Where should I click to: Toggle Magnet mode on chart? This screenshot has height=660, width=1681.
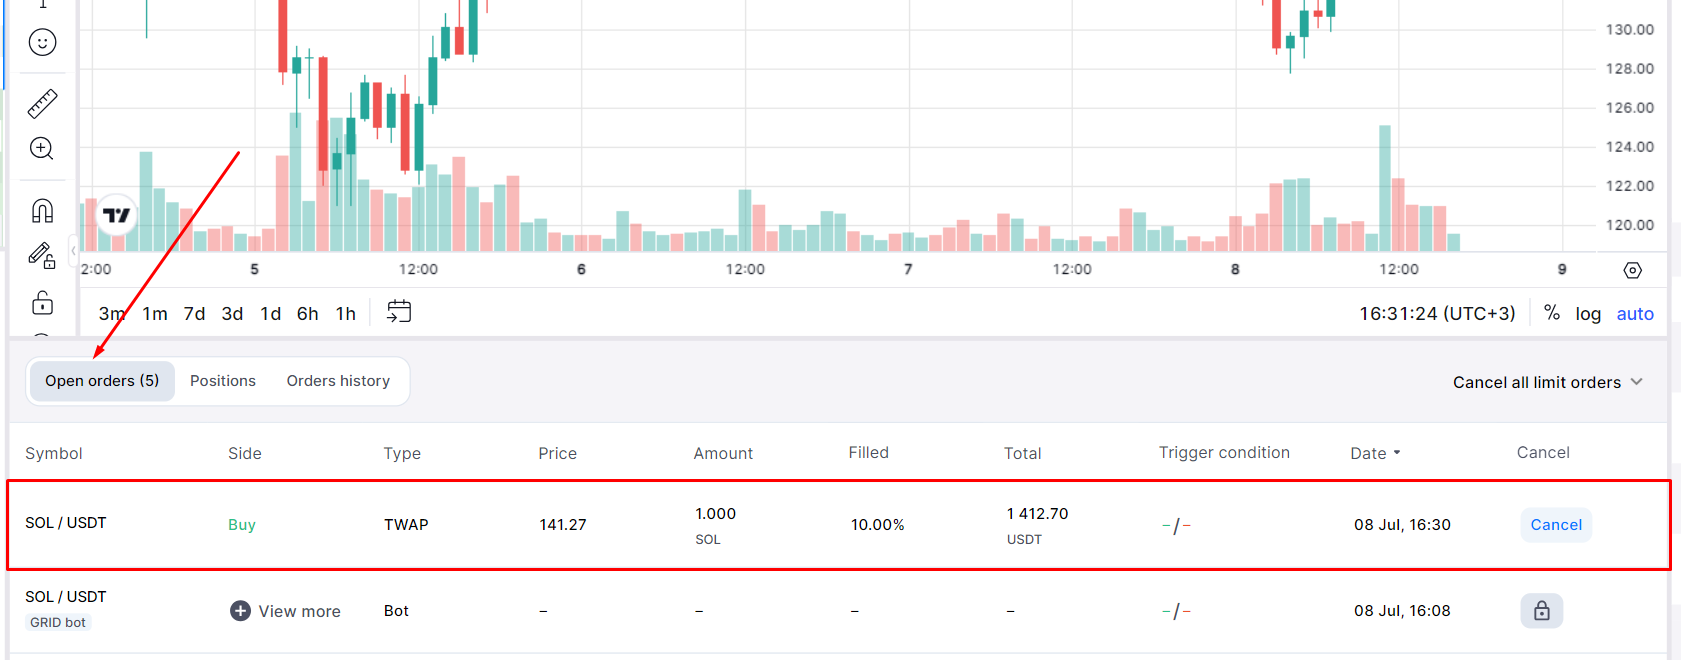pos(42,211)
